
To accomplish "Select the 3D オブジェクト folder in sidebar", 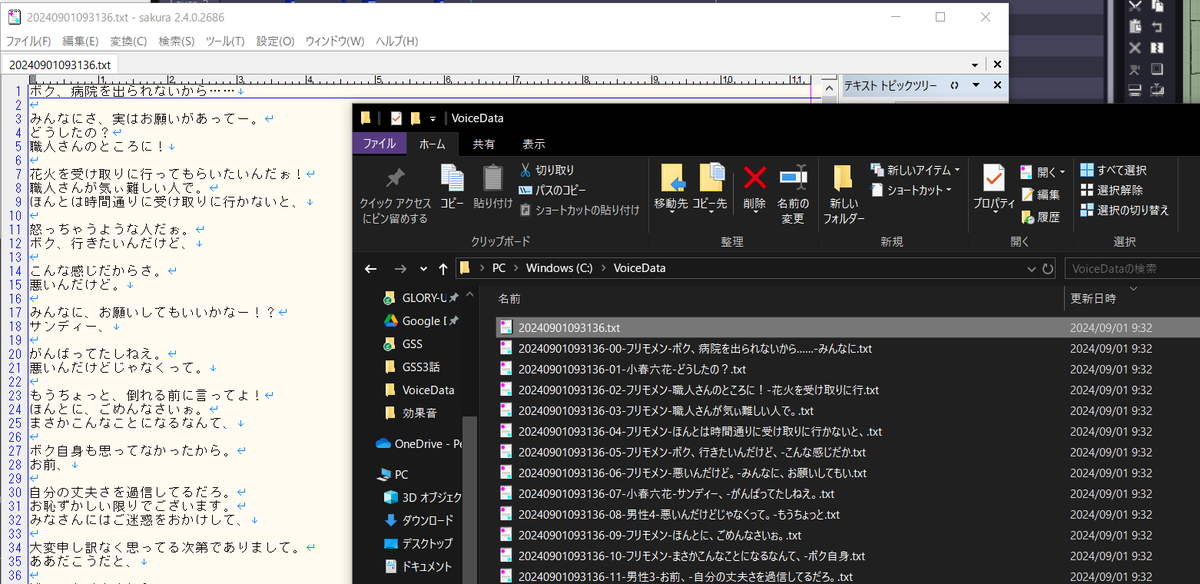I will [x=423, y=497].
